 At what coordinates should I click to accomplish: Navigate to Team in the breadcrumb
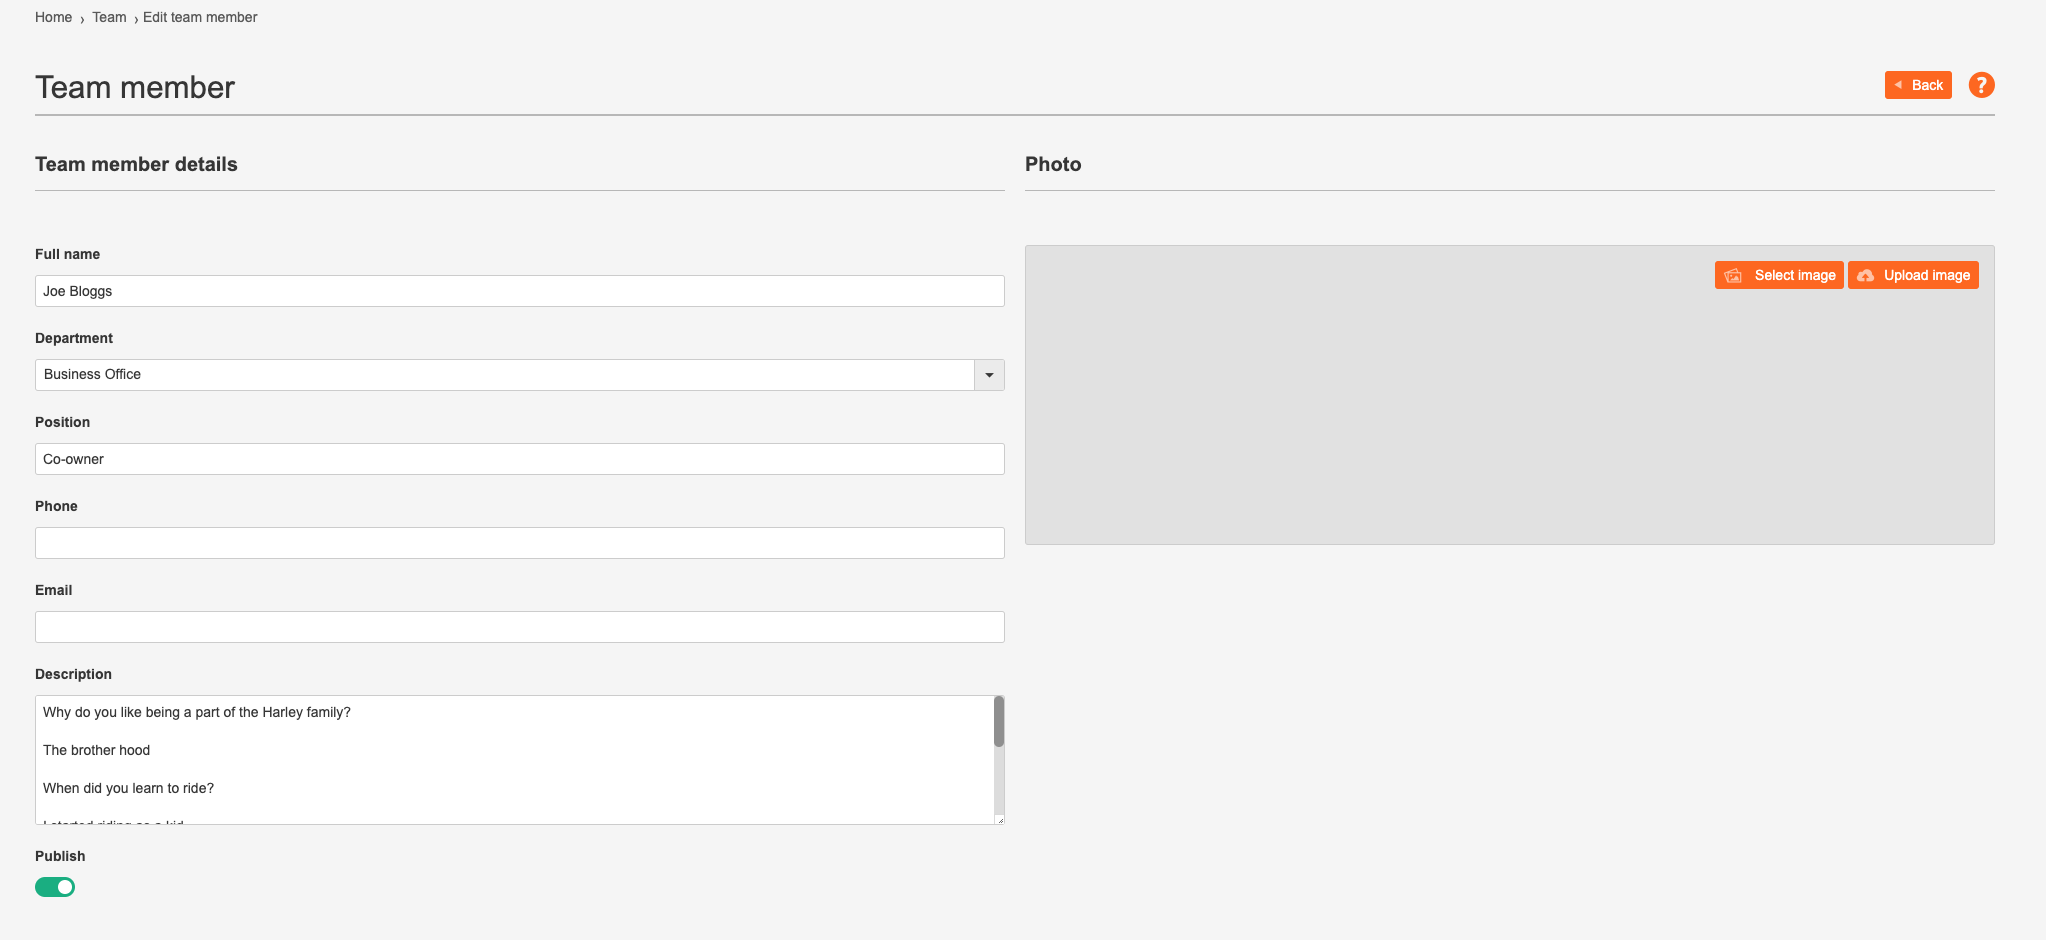click(x=109, y=17)
